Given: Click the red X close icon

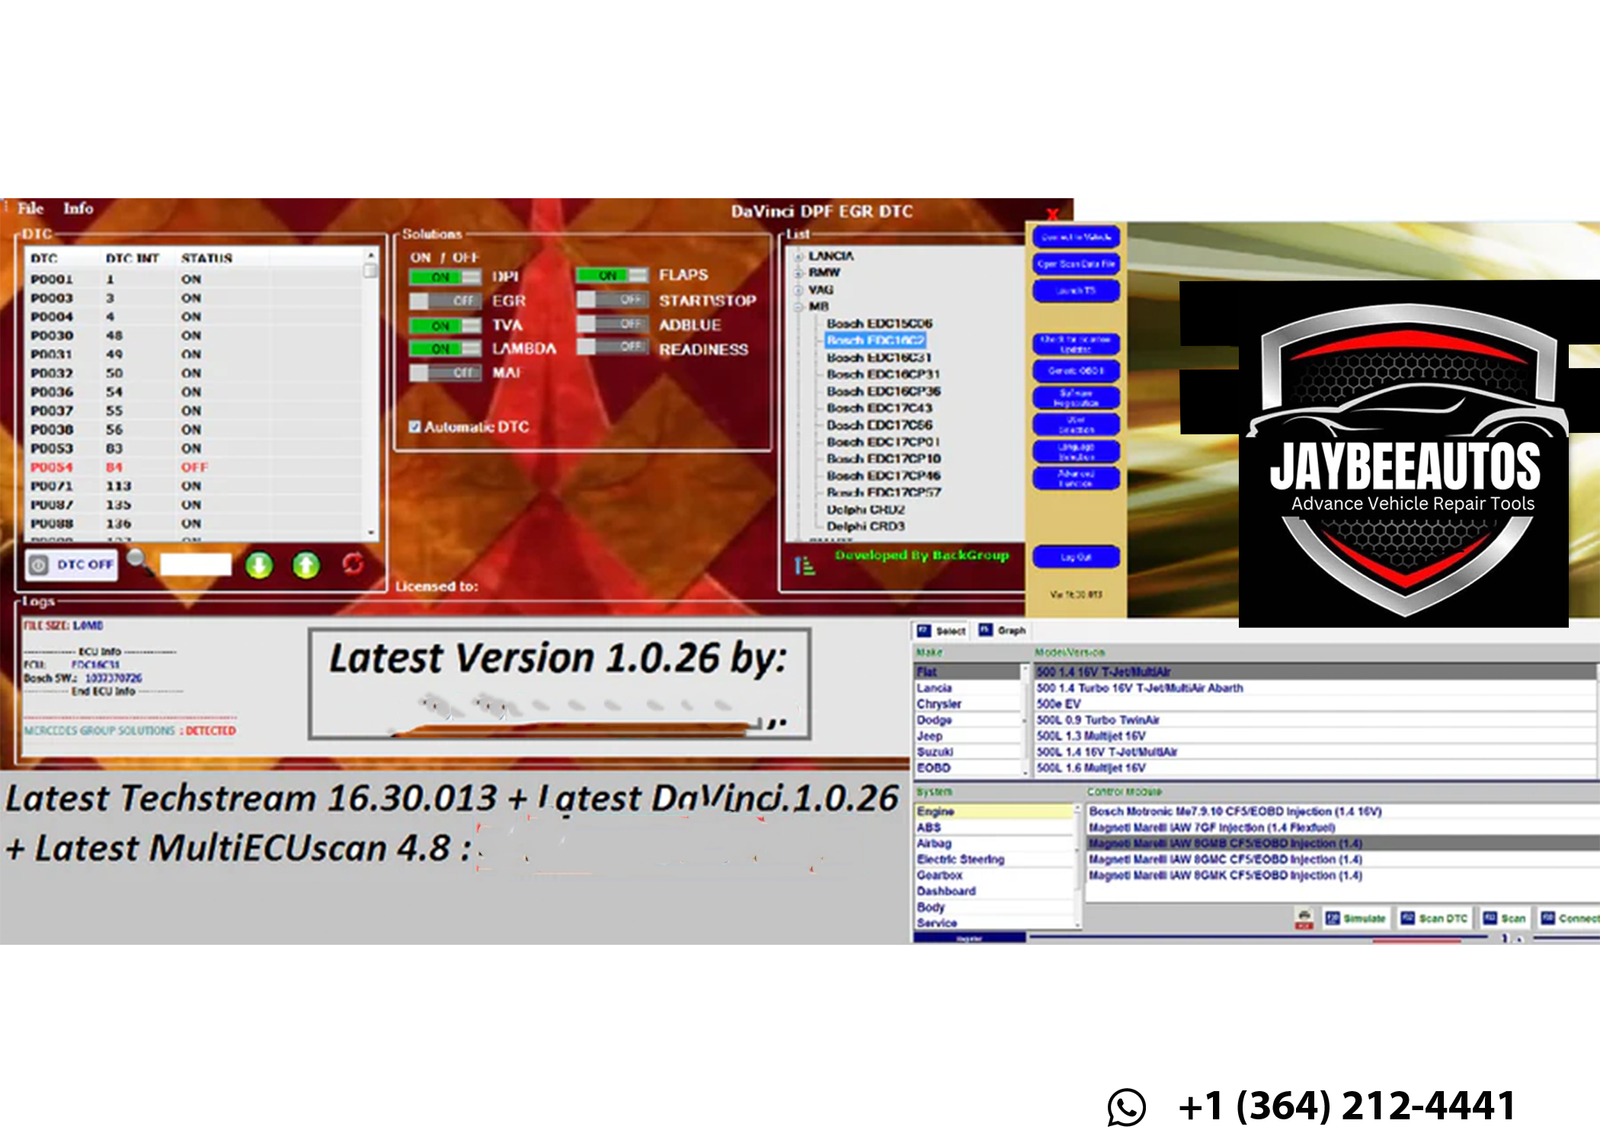Looking at the screenshot, I should (1052, 214).
